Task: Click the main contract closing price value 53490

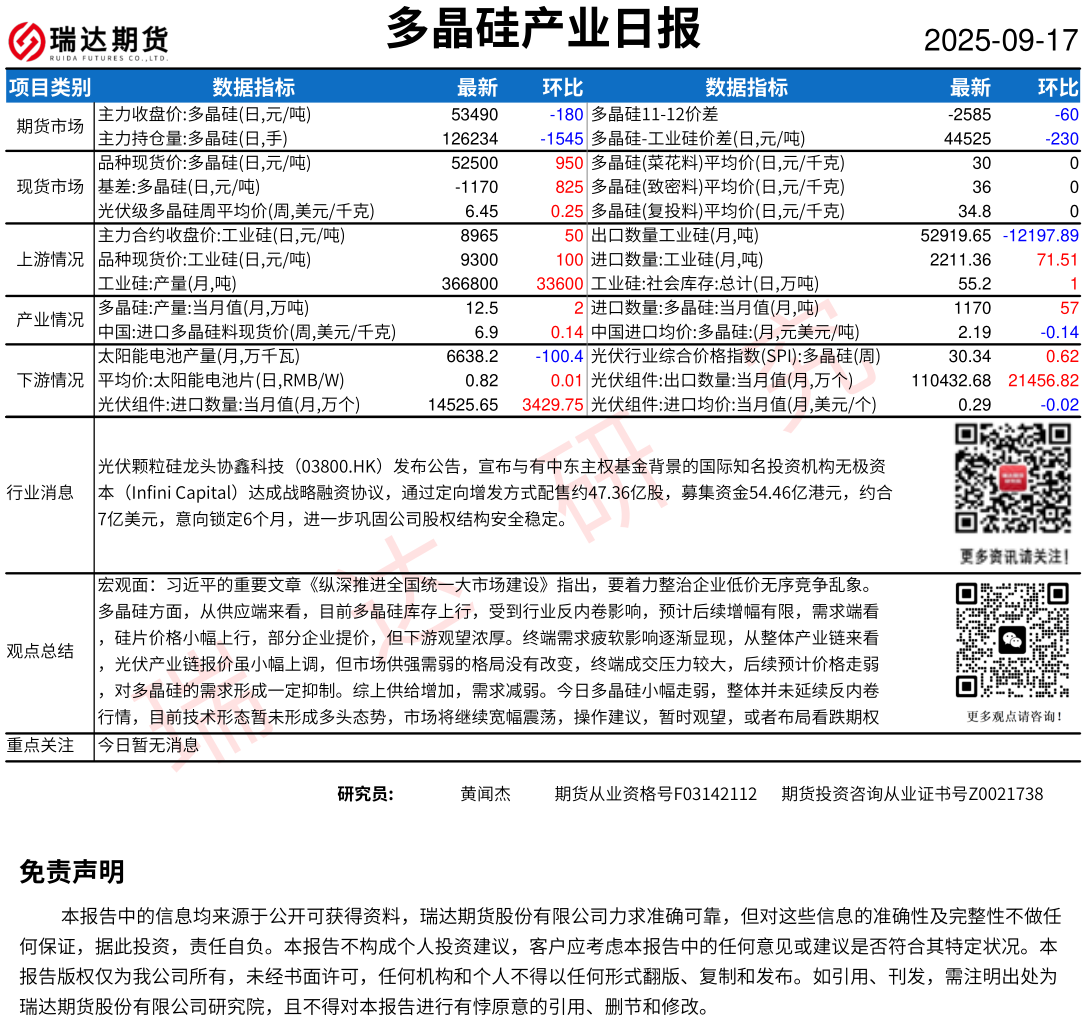Action: pos(474,115)
